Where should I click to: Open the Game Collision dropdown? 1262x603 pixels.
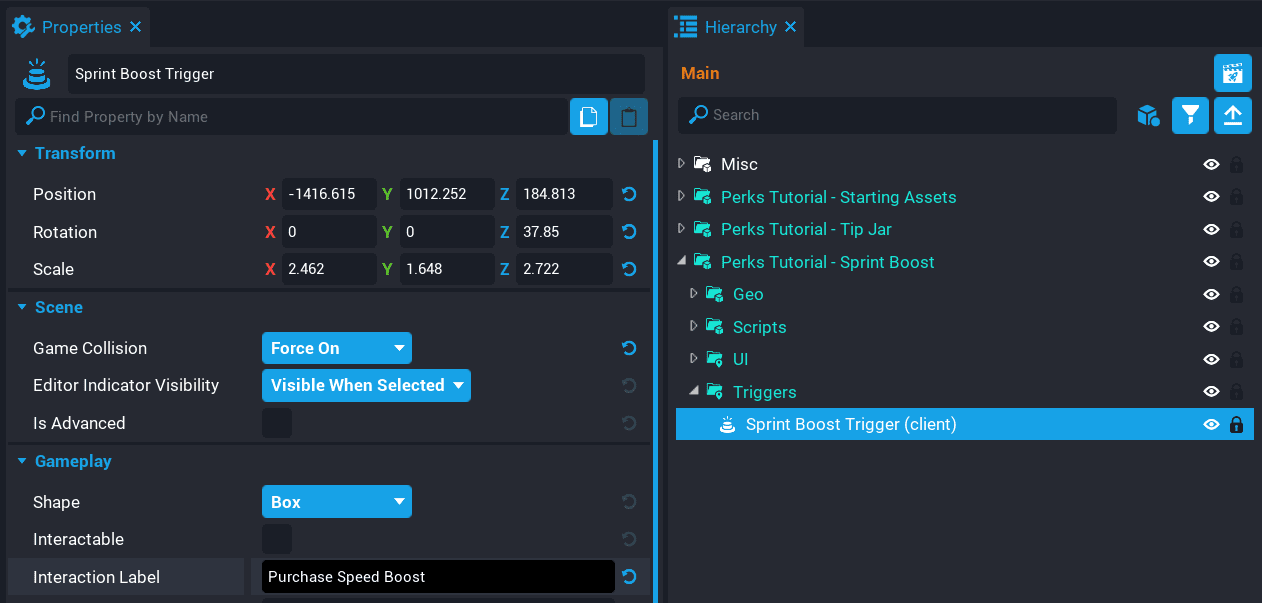click(336, 348)
